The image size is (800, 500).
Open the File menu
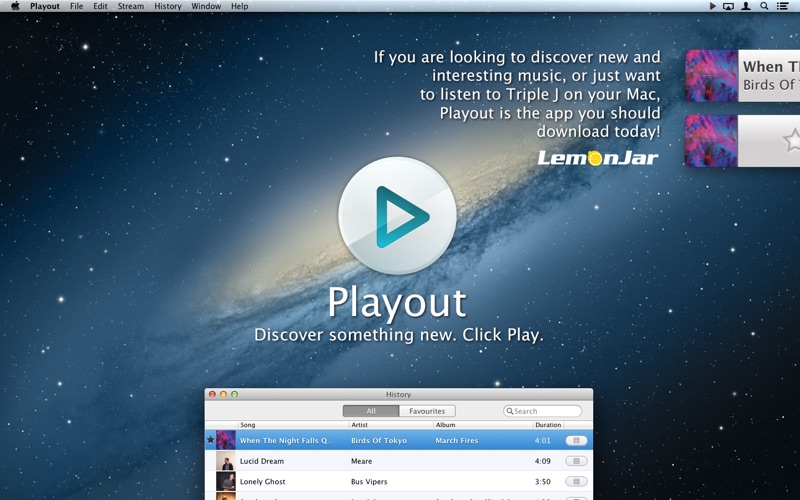click(77, 6)
